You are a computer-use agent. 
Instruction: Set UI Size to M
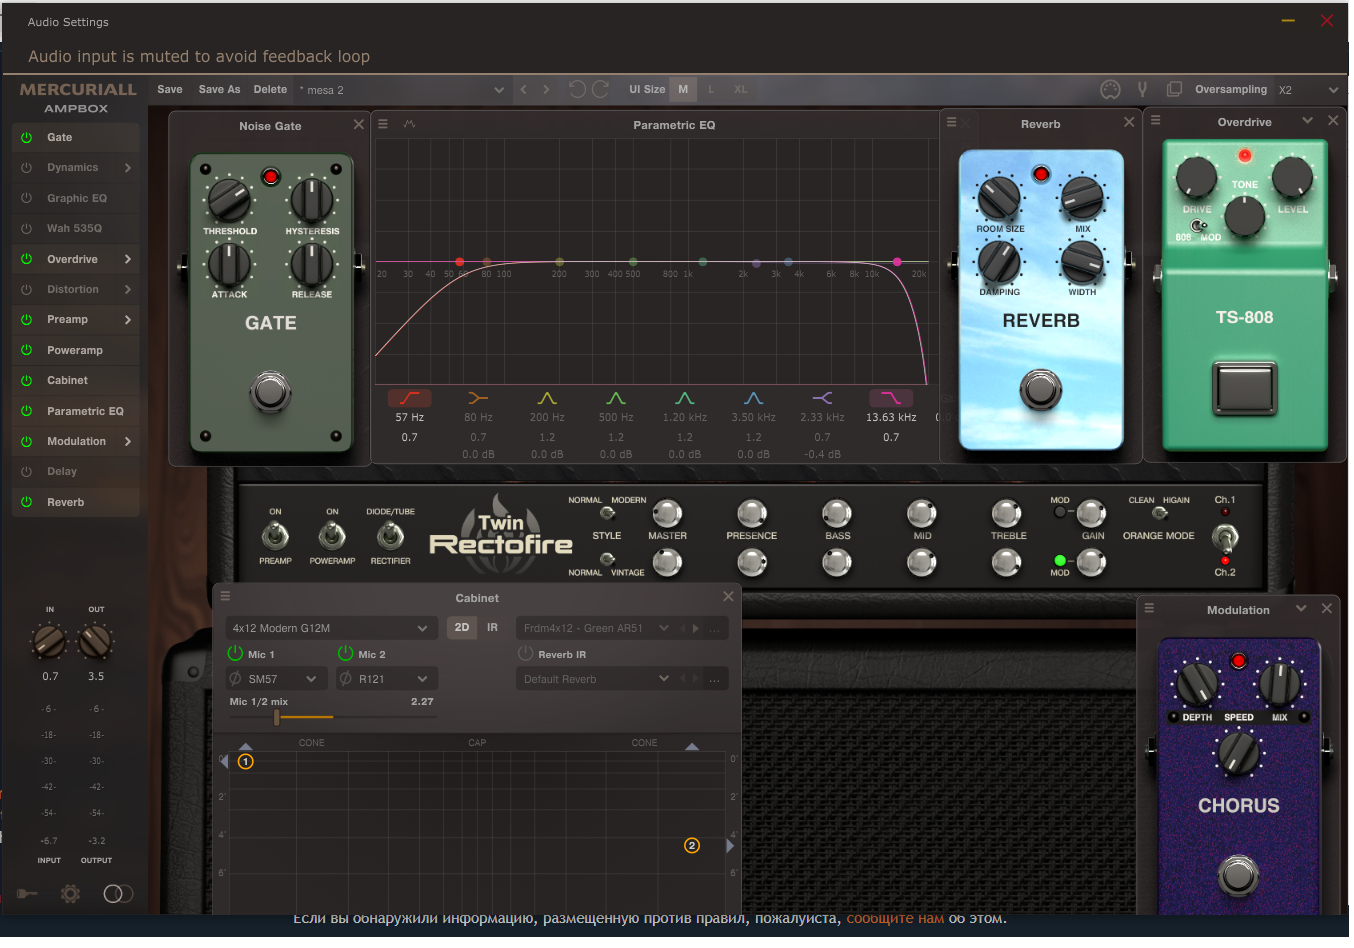tap(683, 90)
